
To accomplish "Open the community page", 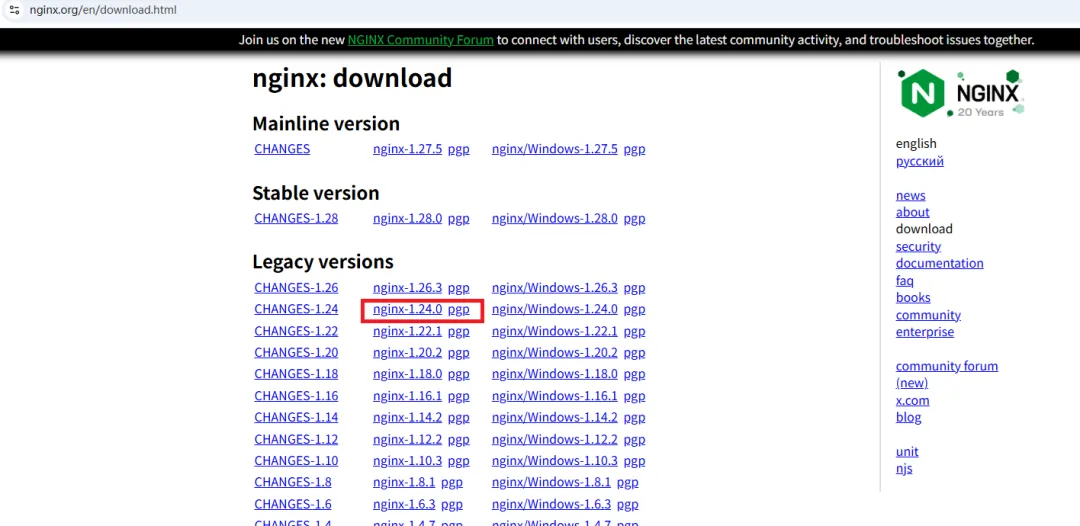I will [x=928, y=315].
